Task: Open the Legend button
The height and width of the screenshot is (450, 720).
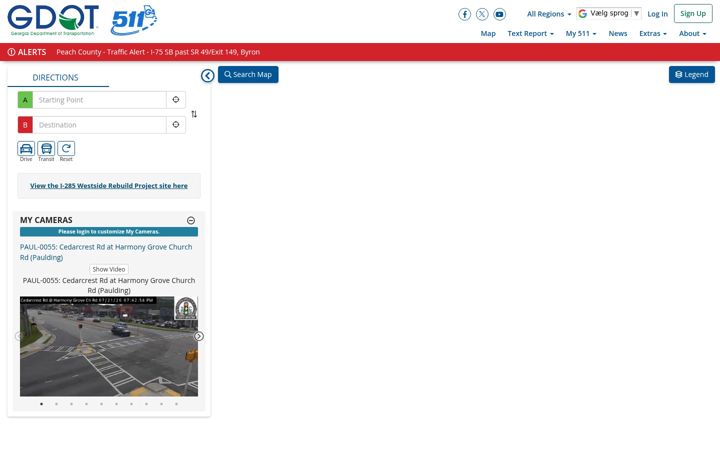Action: [692, 74]
